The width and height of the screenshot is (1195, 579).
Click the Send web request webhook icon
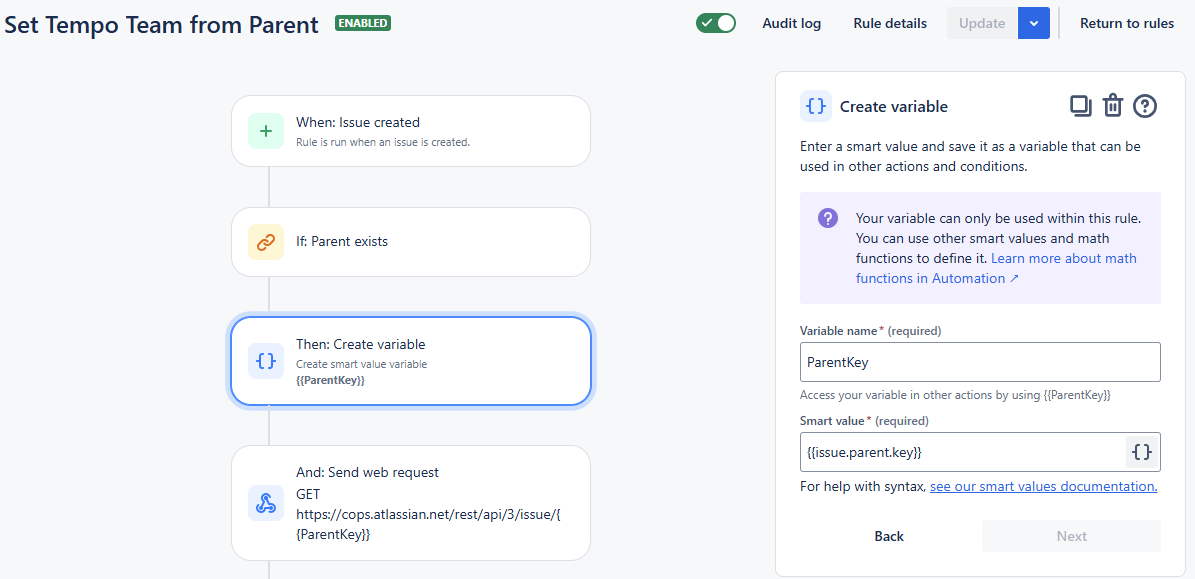pyautogui.click(x=265, y=503)
